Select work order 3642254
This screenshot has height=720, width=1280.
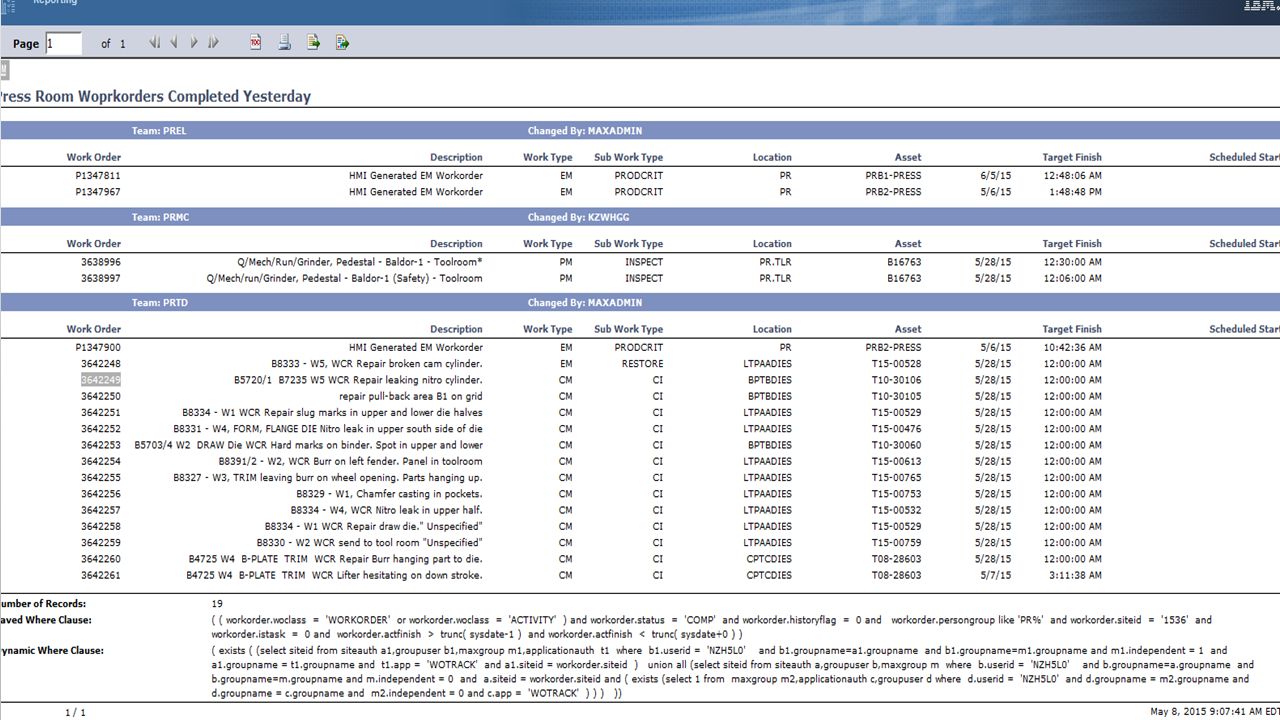tap(101, 461)
